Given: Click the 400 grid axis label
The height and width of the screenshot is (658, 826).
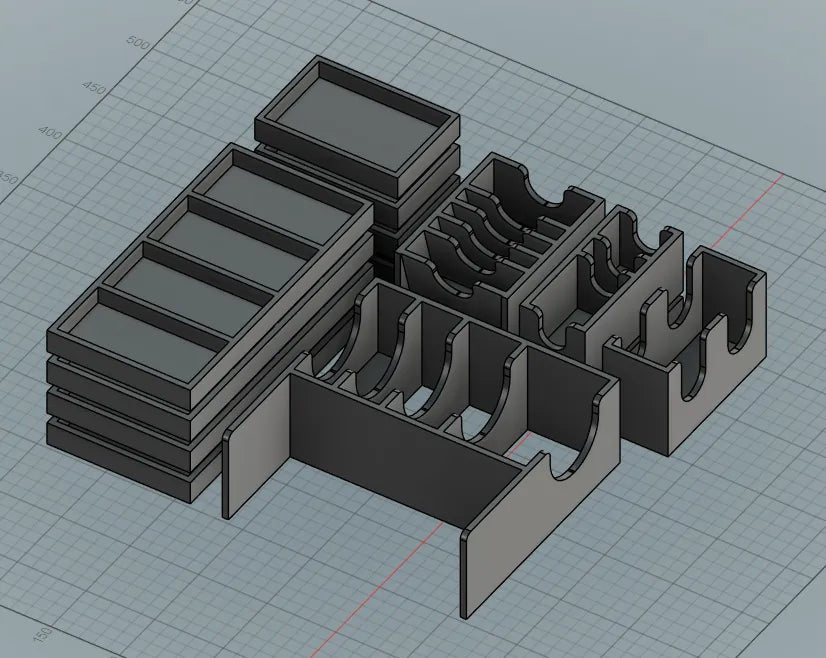Looking at the screenshot, I should 50,132.
